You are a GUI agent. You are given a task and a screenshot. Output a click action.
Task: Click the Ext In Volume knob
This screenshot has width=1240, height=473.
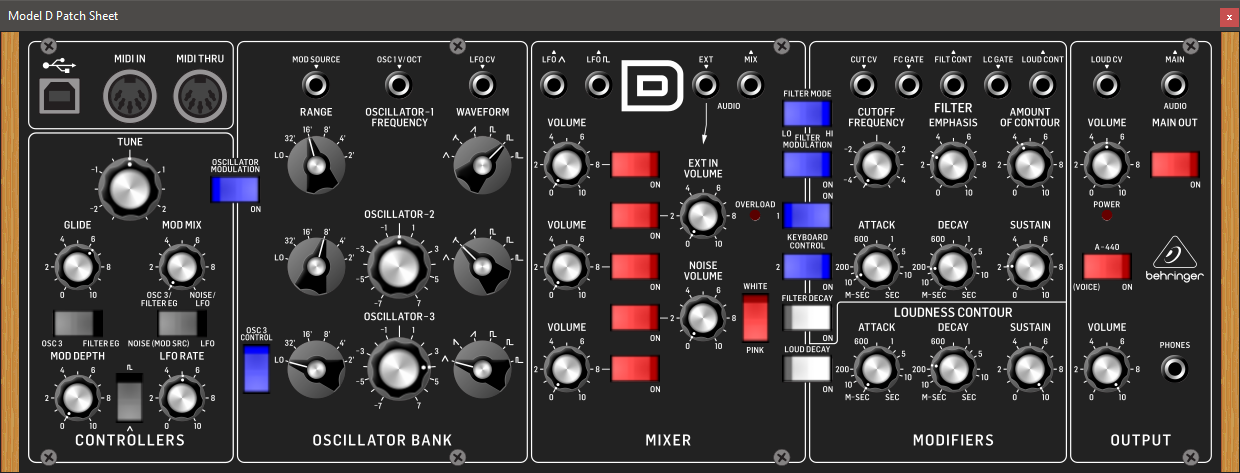705,215
